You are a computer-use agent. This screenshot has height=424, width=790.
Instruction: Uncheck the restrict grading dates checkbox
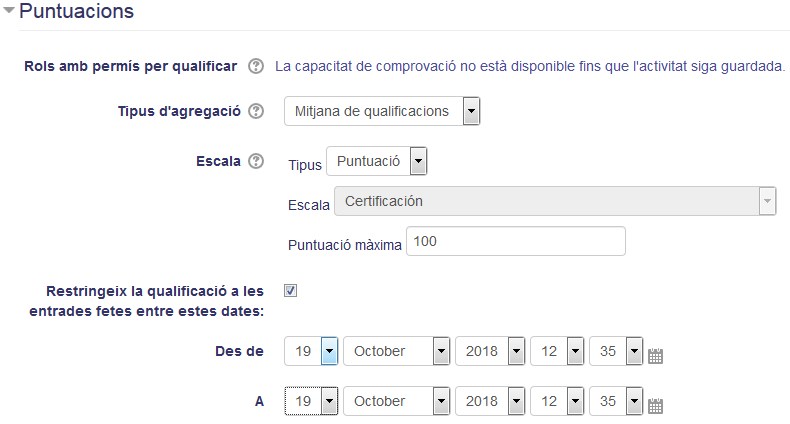click(x=290, y=291)
